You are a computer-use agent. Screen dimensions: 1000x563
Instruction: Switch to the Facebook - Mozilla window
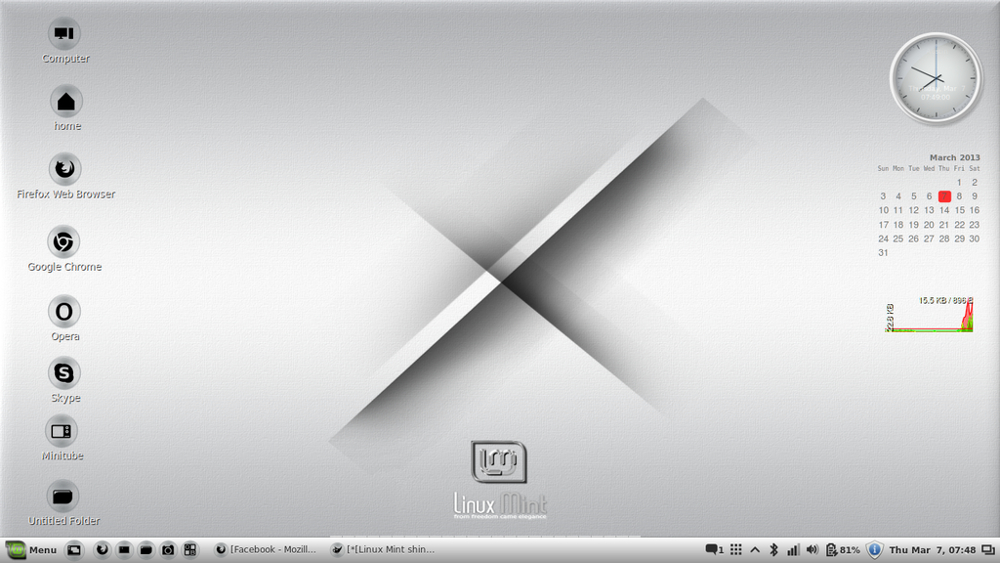click(265, 550)
